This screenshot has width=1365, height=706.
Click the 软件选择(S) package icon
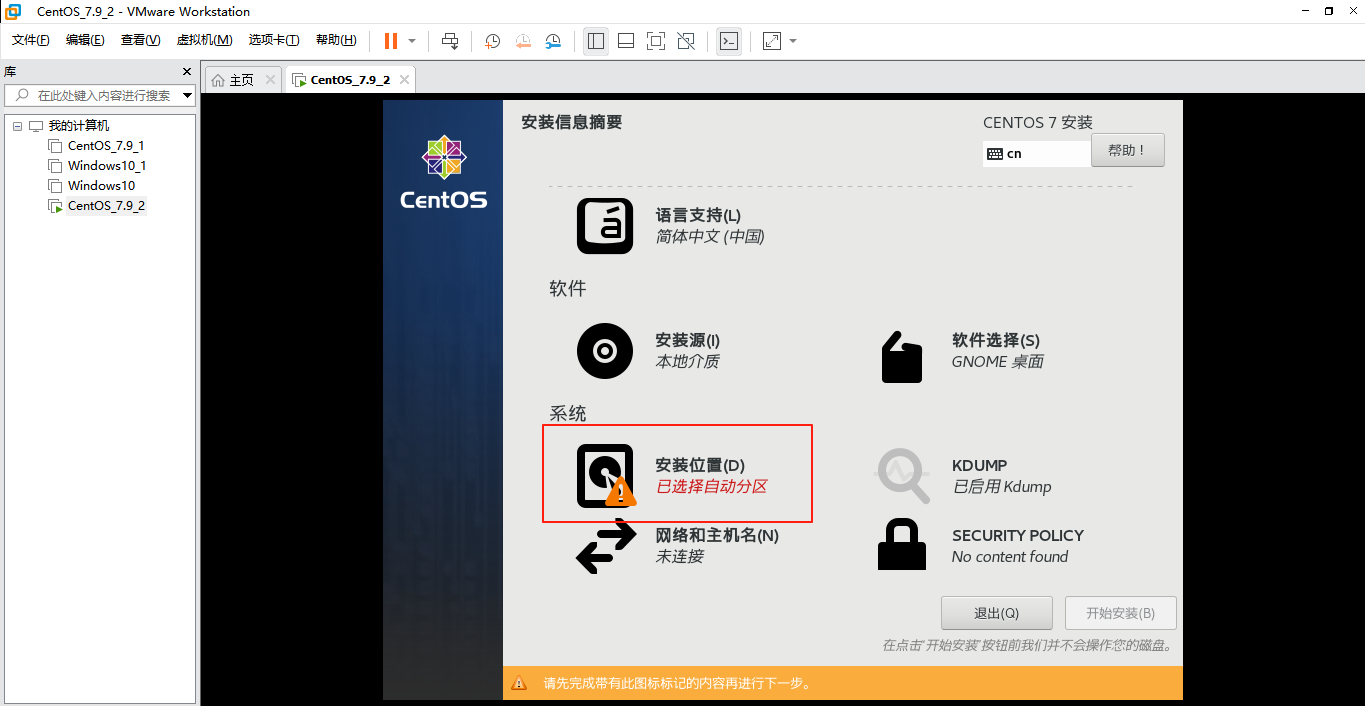tap(902, 356)
